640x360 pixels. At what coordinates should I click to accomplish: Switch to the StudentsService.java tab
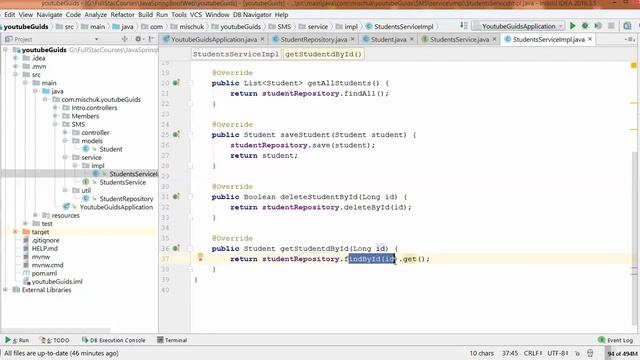tap(459, 40)
